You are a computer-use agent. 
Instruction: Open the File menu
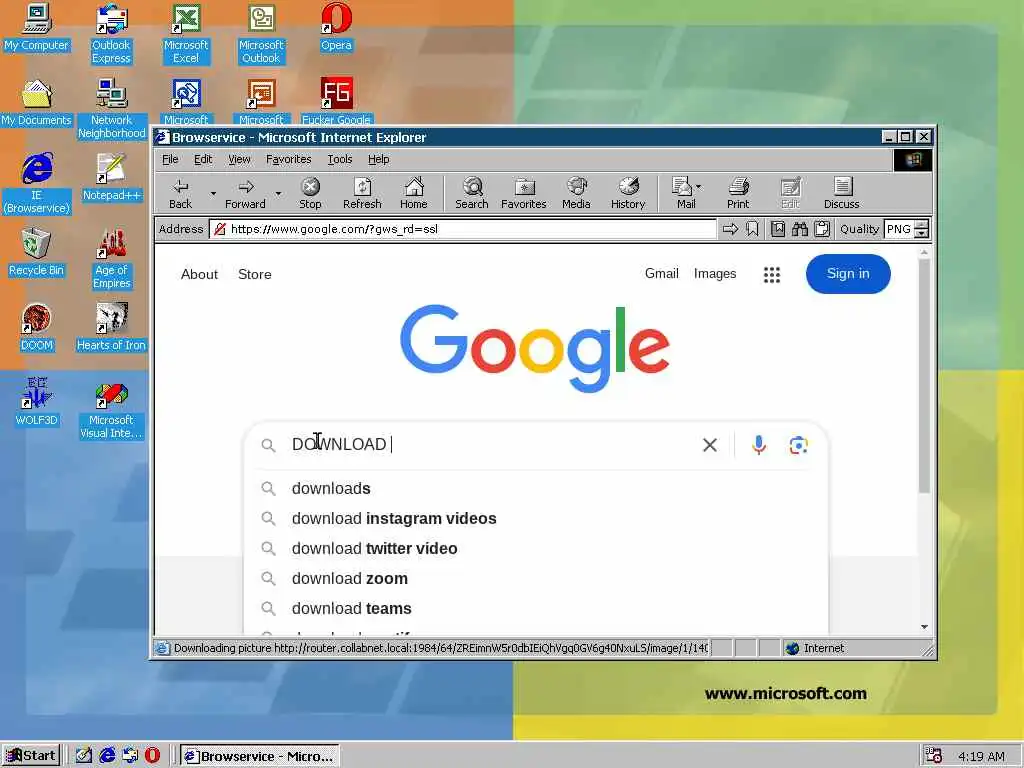coord(170,159)
